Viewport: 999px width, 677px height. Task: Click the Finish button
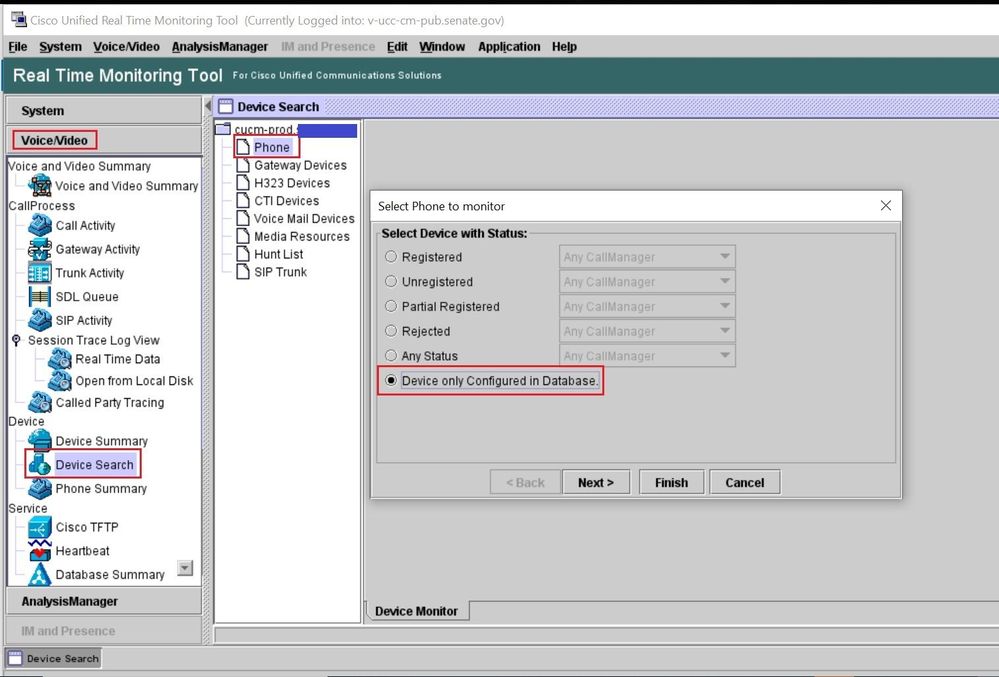coord(672,482)
